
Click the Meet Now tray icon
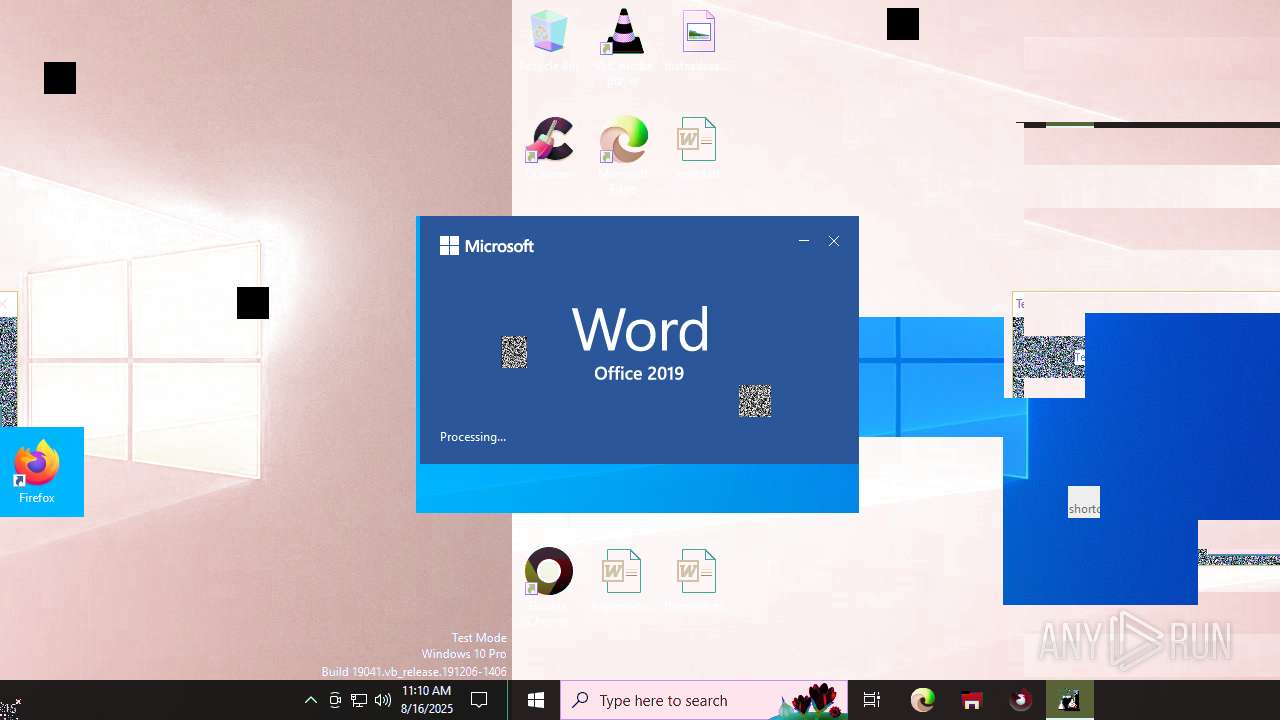click(335, 700)
